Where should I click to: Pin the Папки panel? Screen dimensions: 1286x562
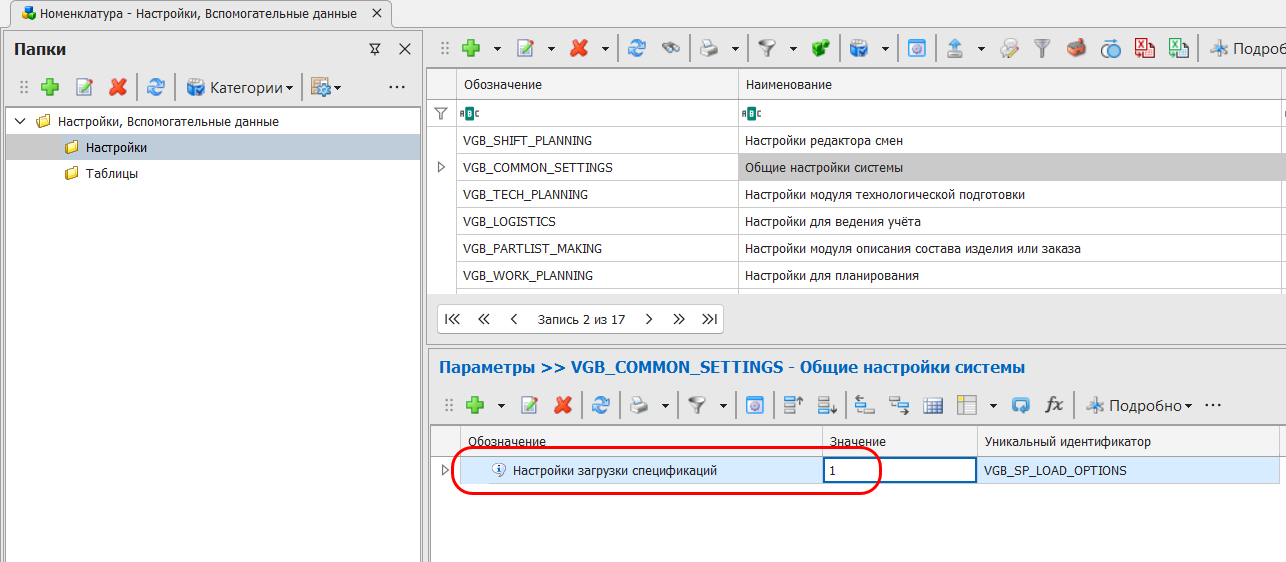pyautogui.click(x=375, y=49)
